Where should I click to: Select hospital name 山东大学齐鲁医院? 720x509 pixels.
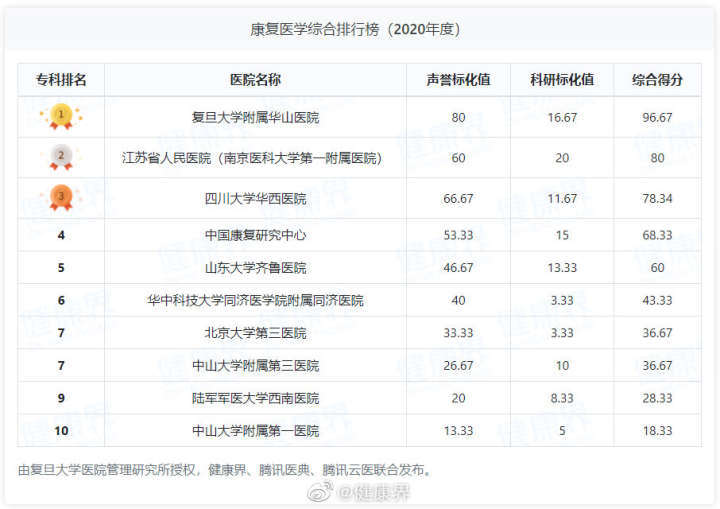(255, 268)
